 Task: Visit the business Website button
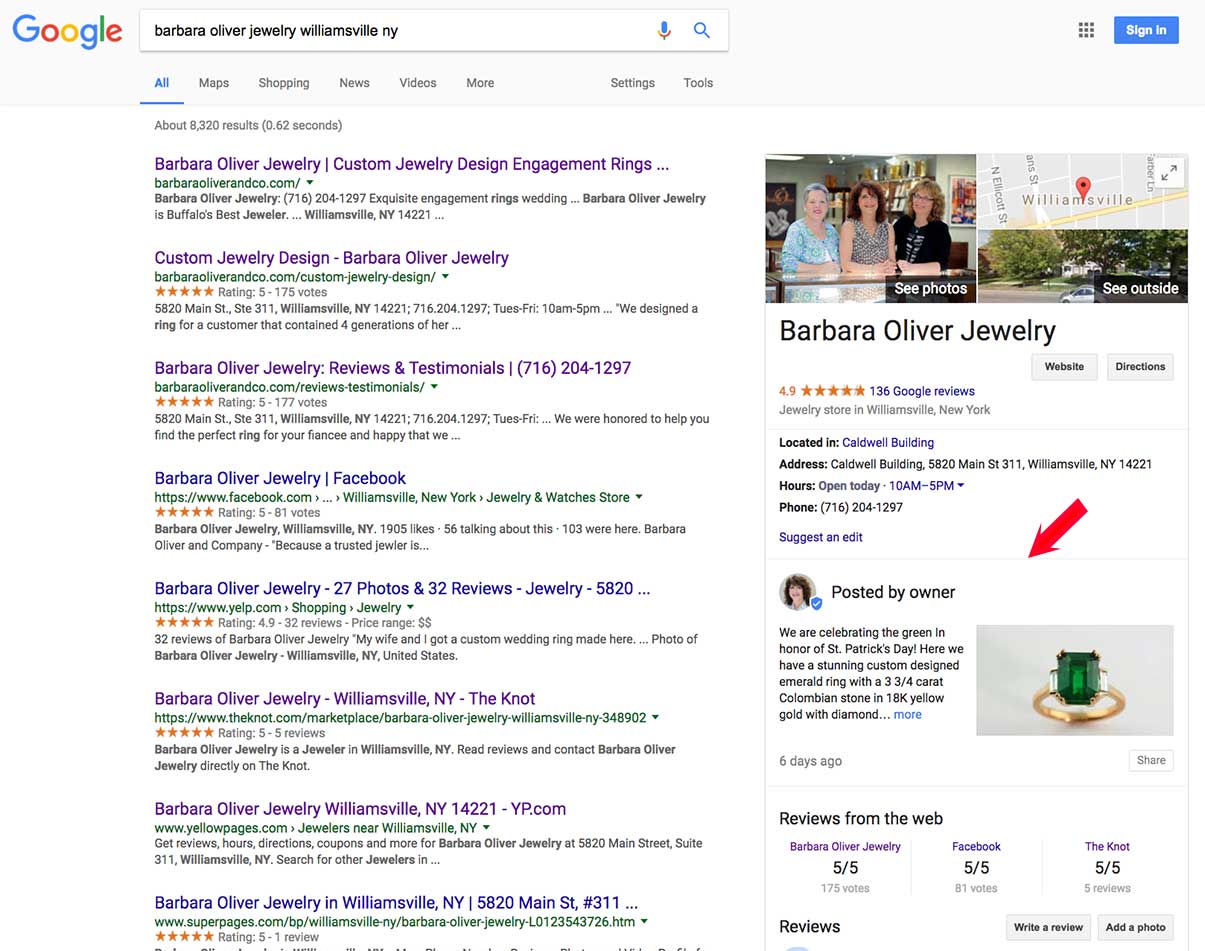[1064, 367]
